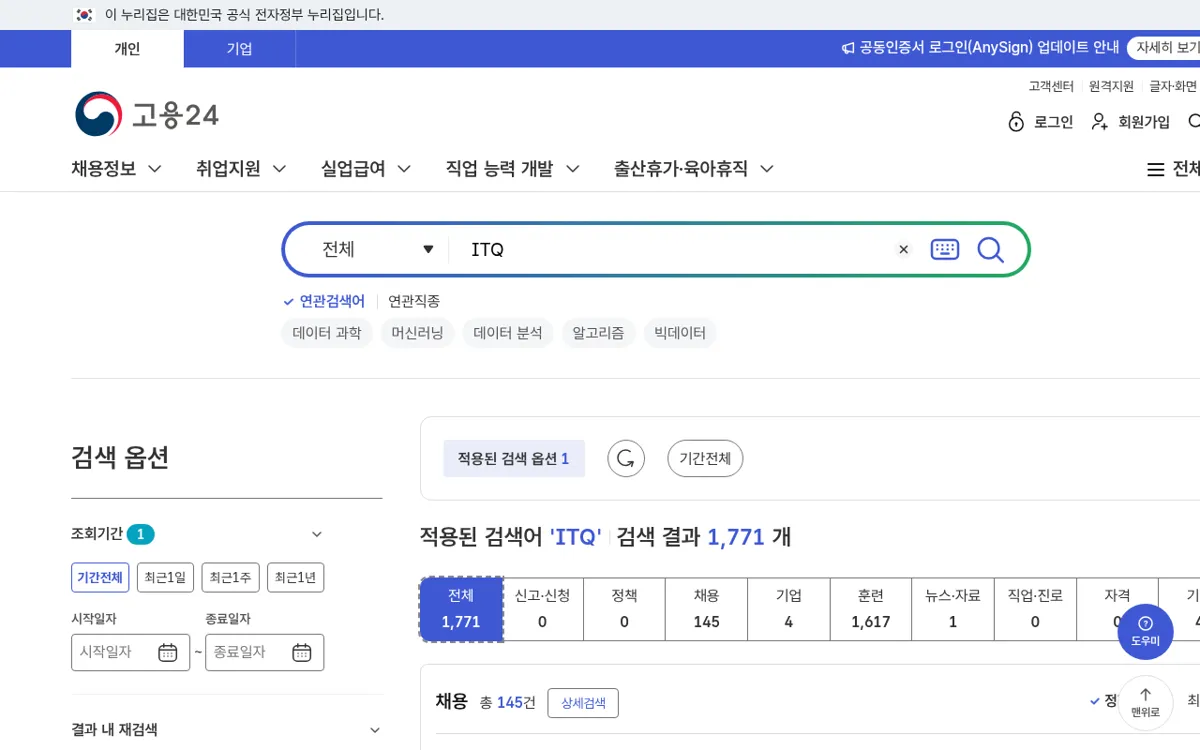Screen dimensions: 1200x750
Task: Click the login lock icon
Action: tap(1016, 122)
